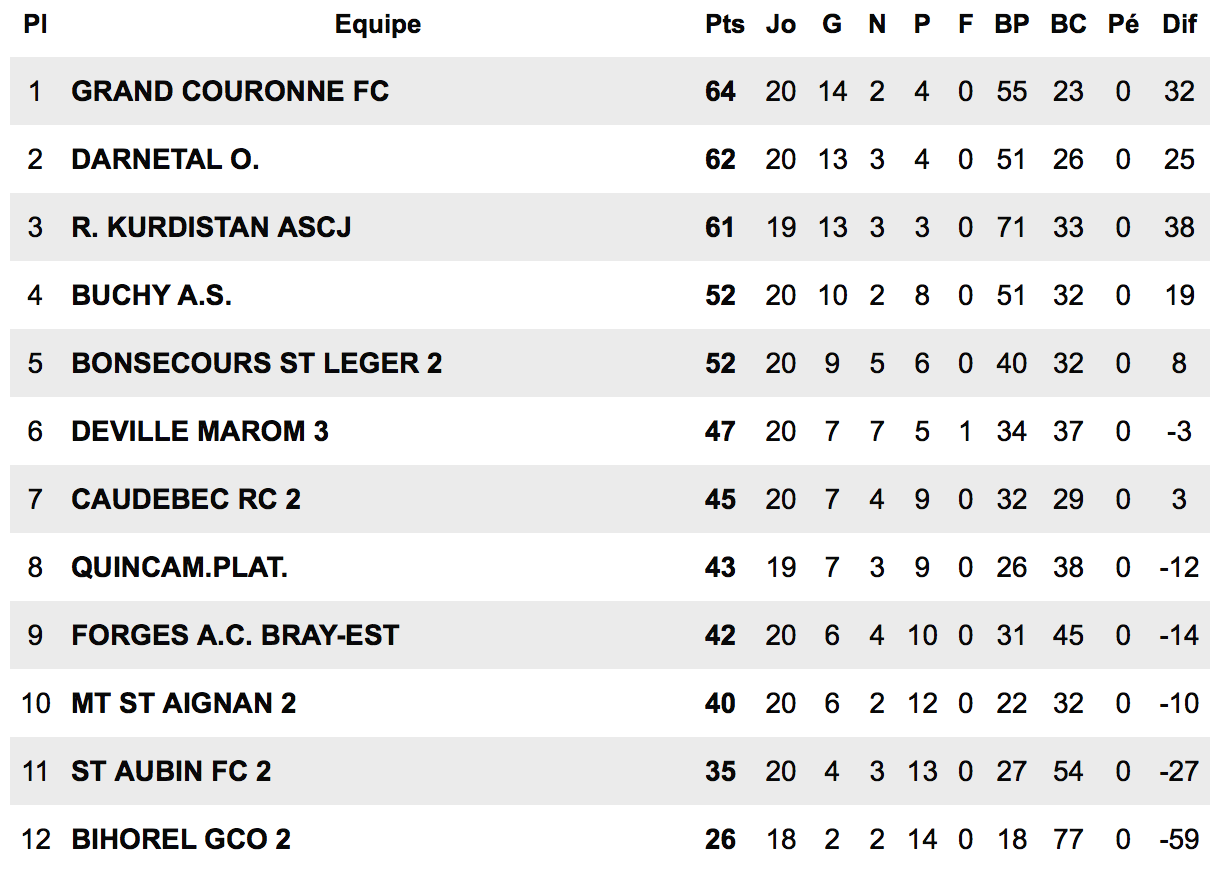Click FORGES A.C. BRAY-EST team name
1220x872 pixels.
[235, 635]
